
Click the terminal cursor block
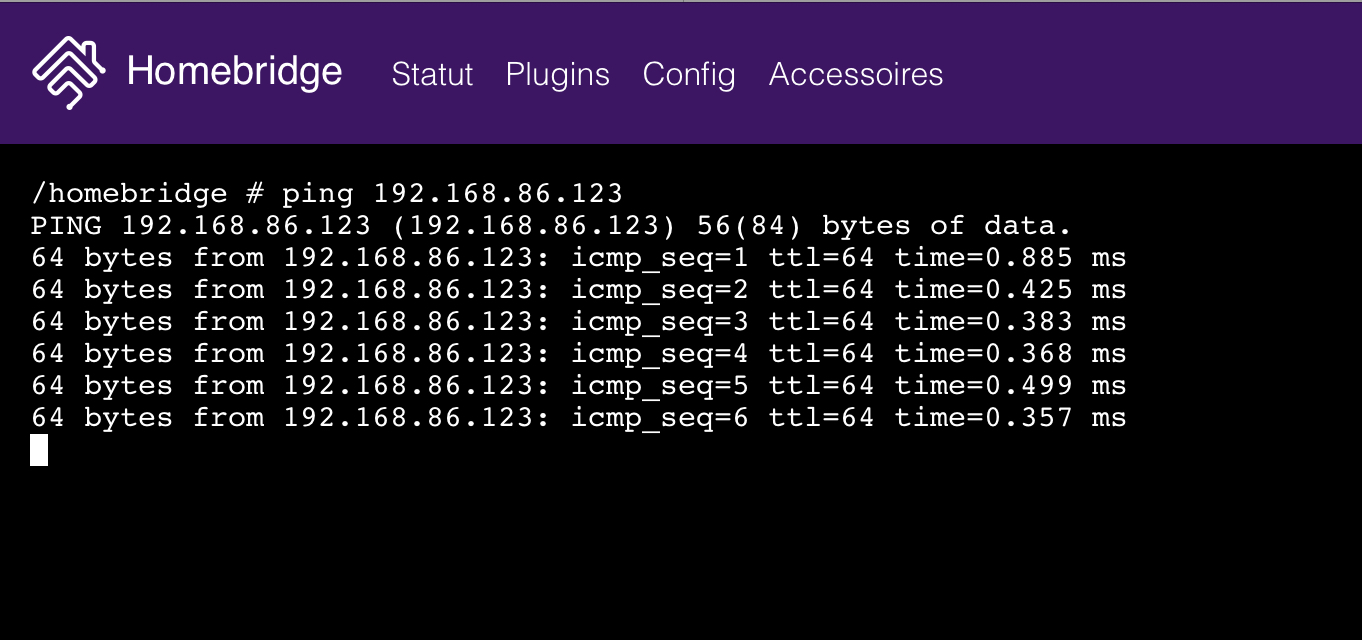[x=38, y=451]
